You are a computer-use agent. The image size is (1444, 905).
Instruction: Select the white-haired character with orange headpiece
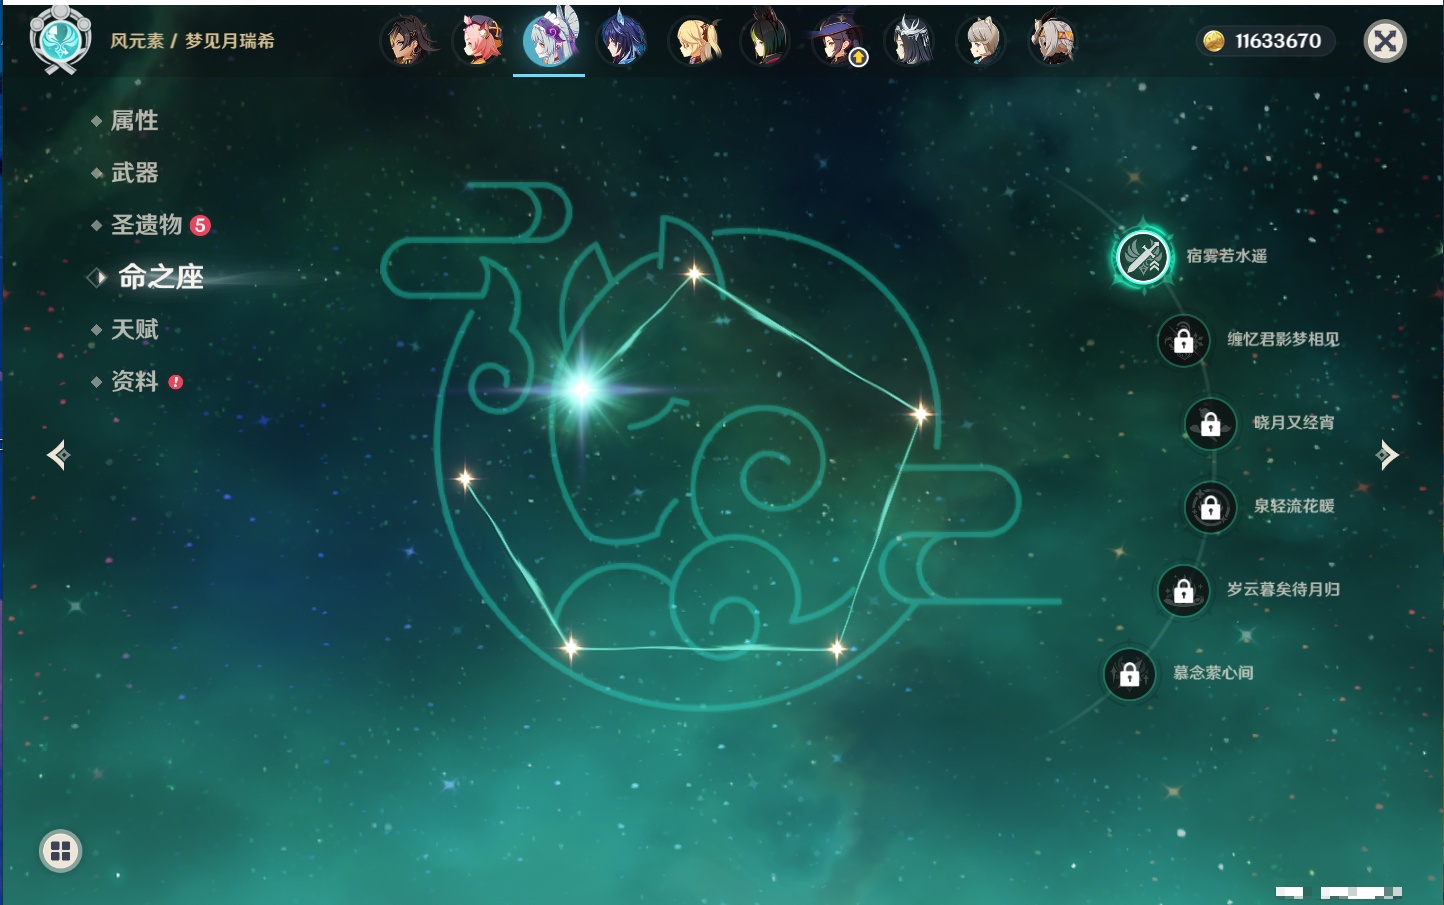pos(1054,41)
